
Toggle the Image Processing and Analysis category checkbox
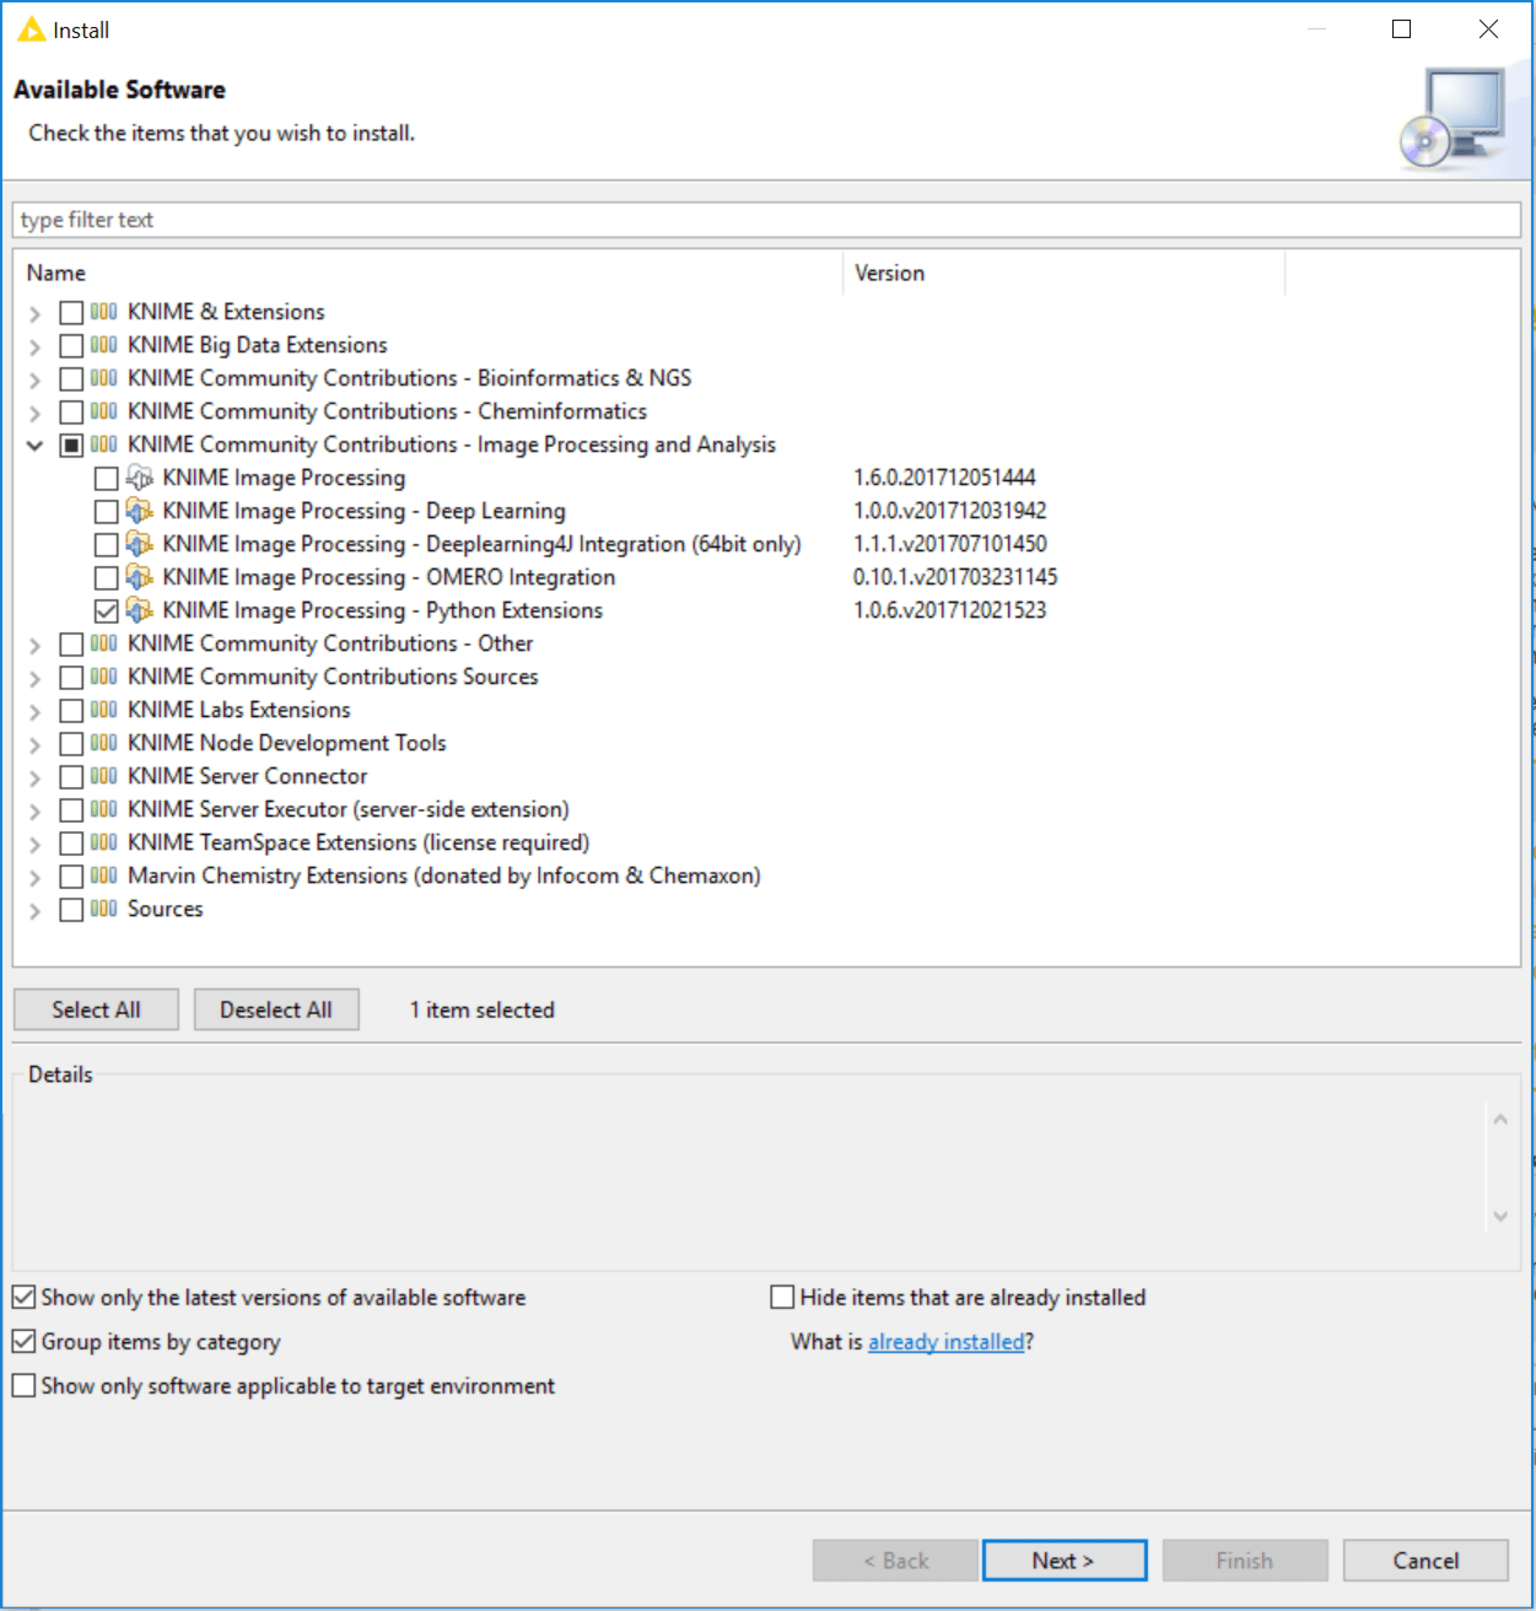71,446
